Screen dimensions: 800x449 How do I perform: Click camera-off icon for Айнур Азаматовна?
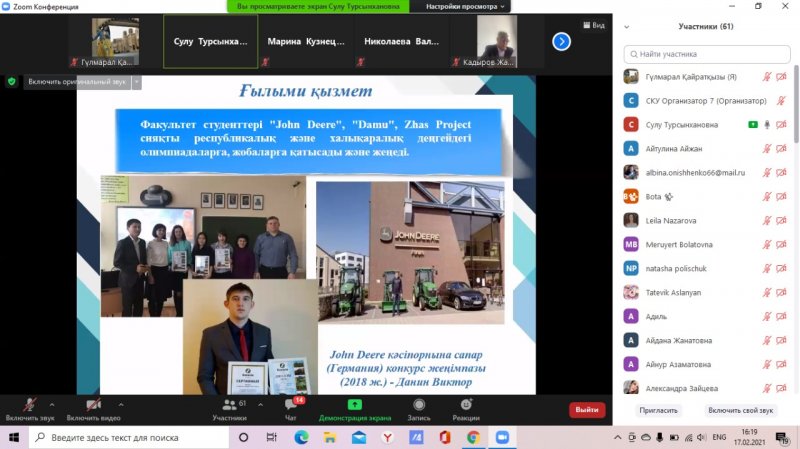(781, 364)
